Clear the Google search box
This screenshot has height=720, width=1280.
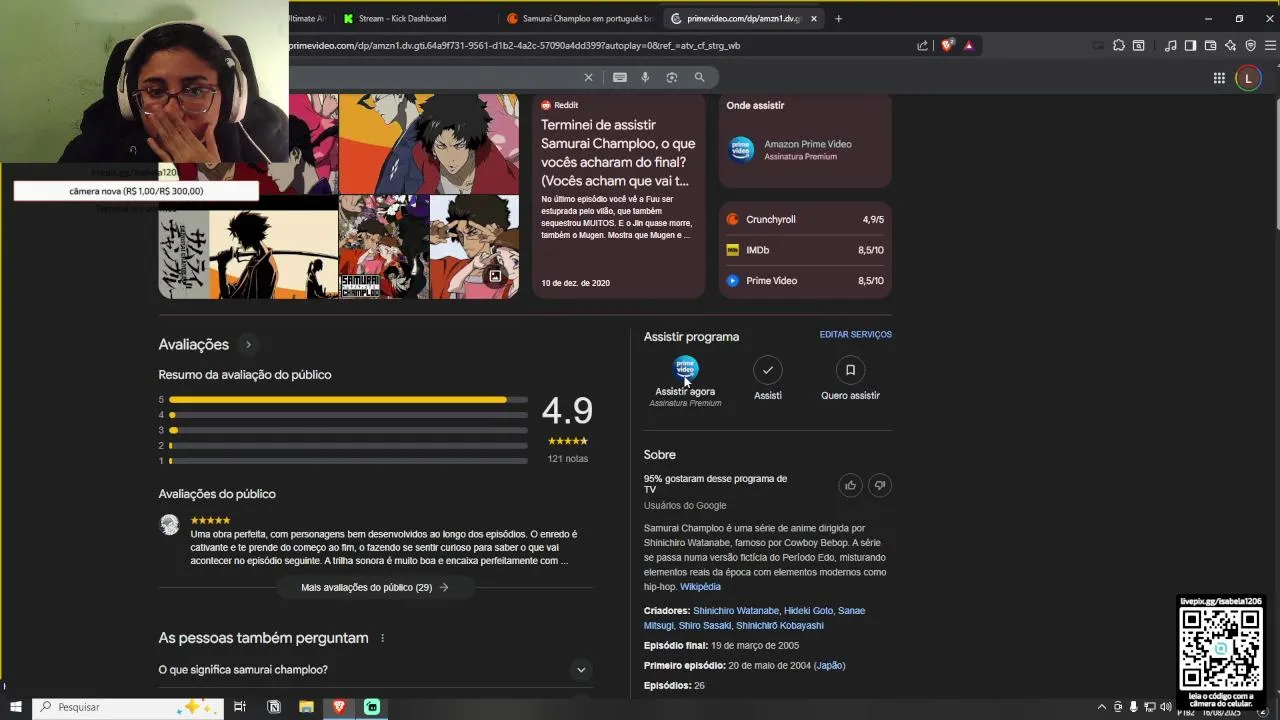[x=588, y=77]
